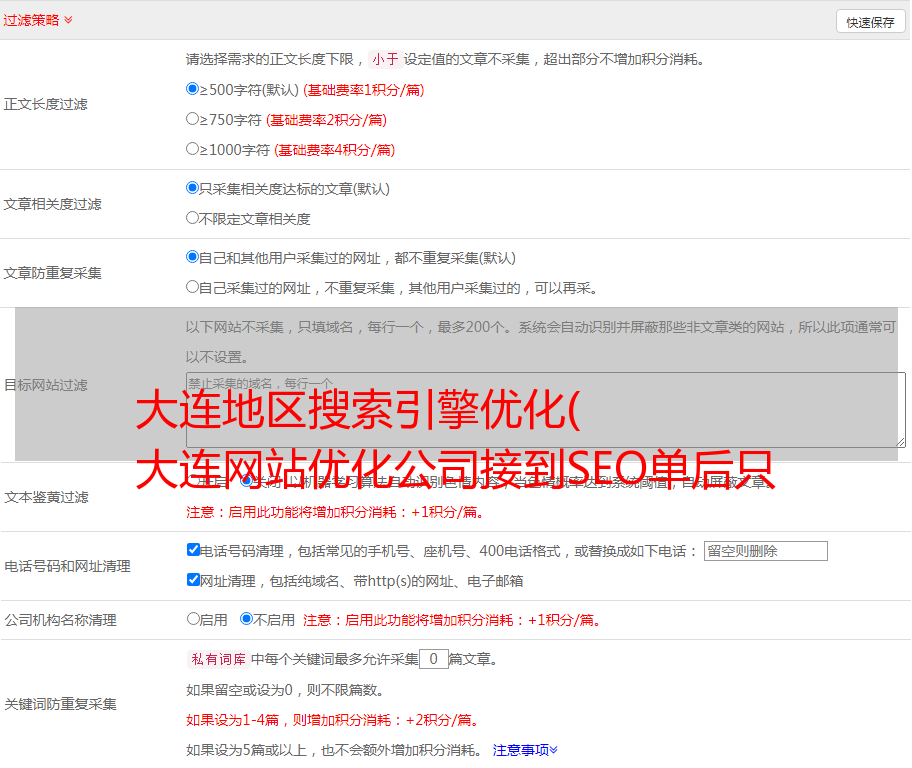The image size is (912, 768).
Task: Click the 电话号码和网址清理 row label
Action: click(x=67, y=566)
